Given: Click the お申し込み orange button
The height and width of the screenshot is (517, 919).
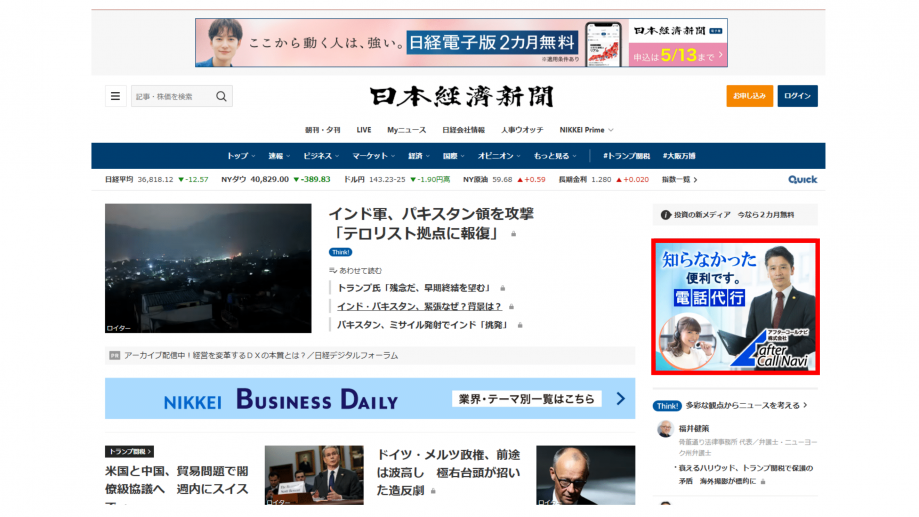Looking at the screenshot, I should tap(749, 96).
